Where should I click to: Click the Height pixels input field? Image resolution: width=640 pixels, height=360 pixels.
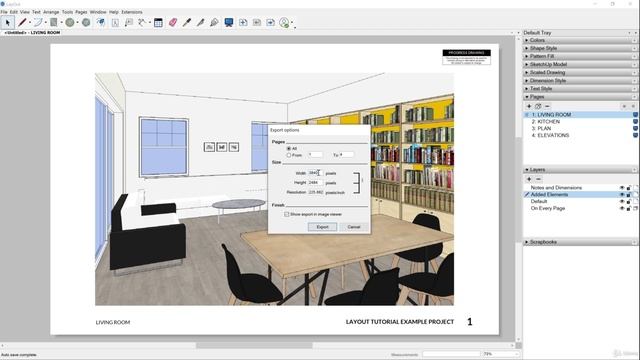tap(316, 183)
